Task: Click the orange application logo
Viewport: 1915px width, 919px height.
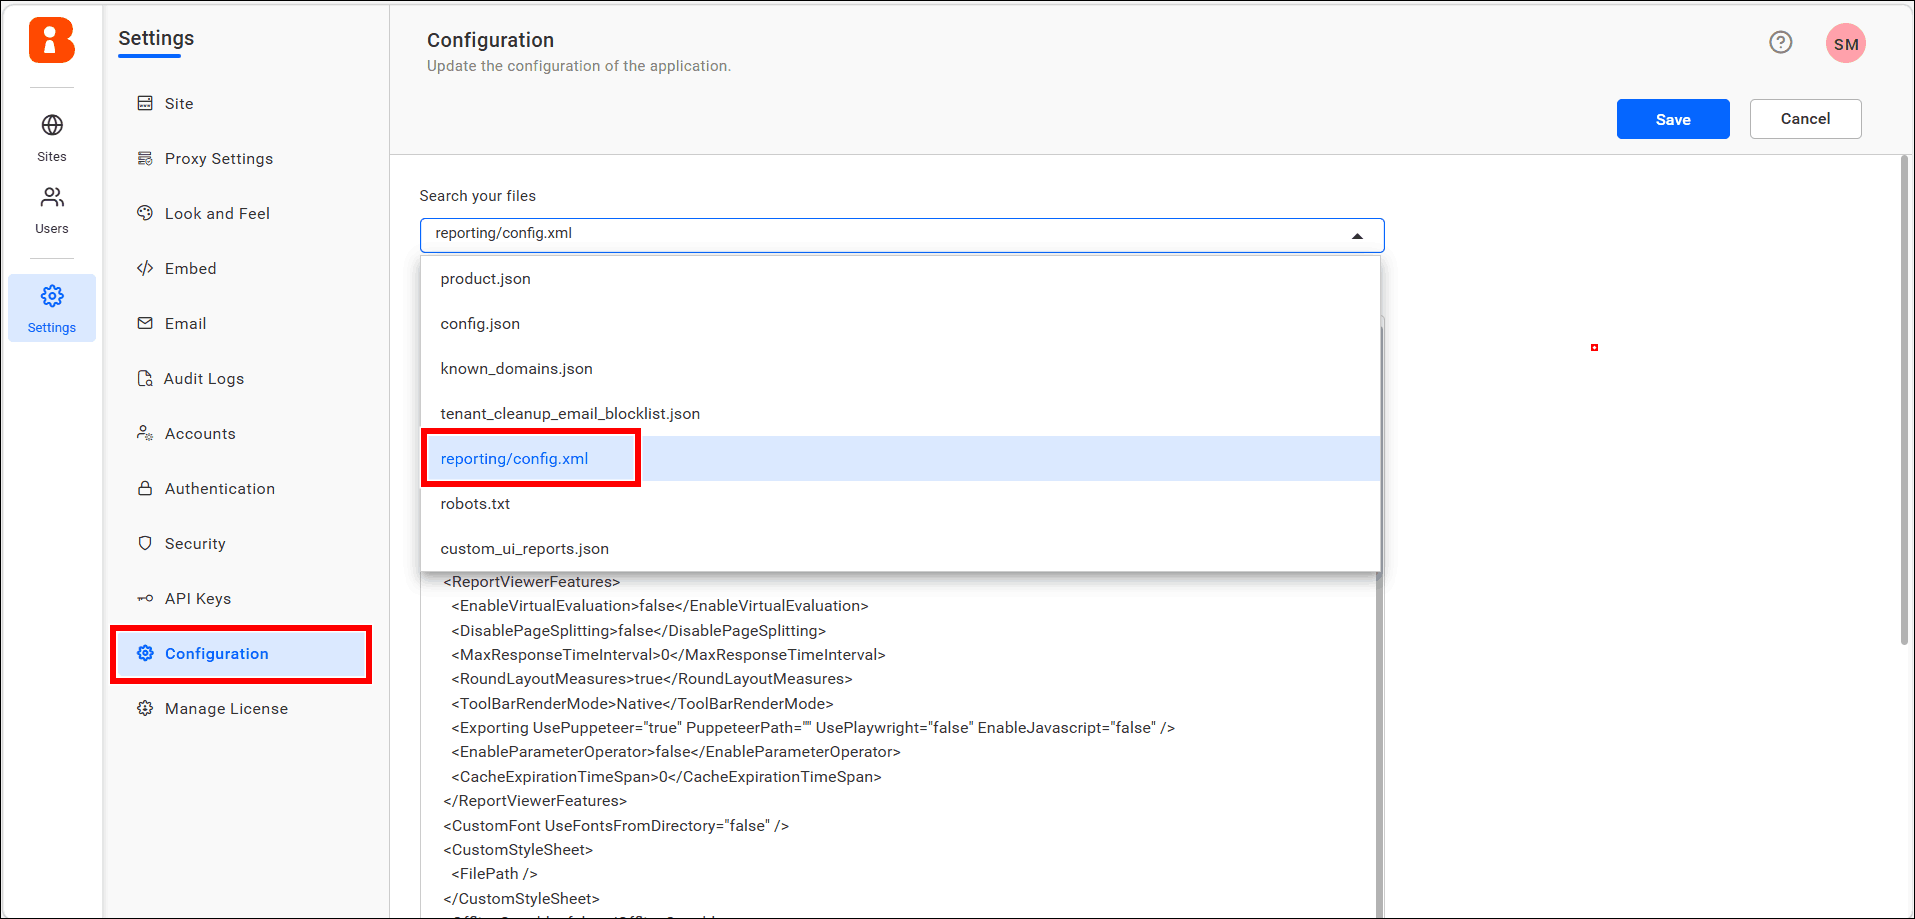Action: [51, 41]
